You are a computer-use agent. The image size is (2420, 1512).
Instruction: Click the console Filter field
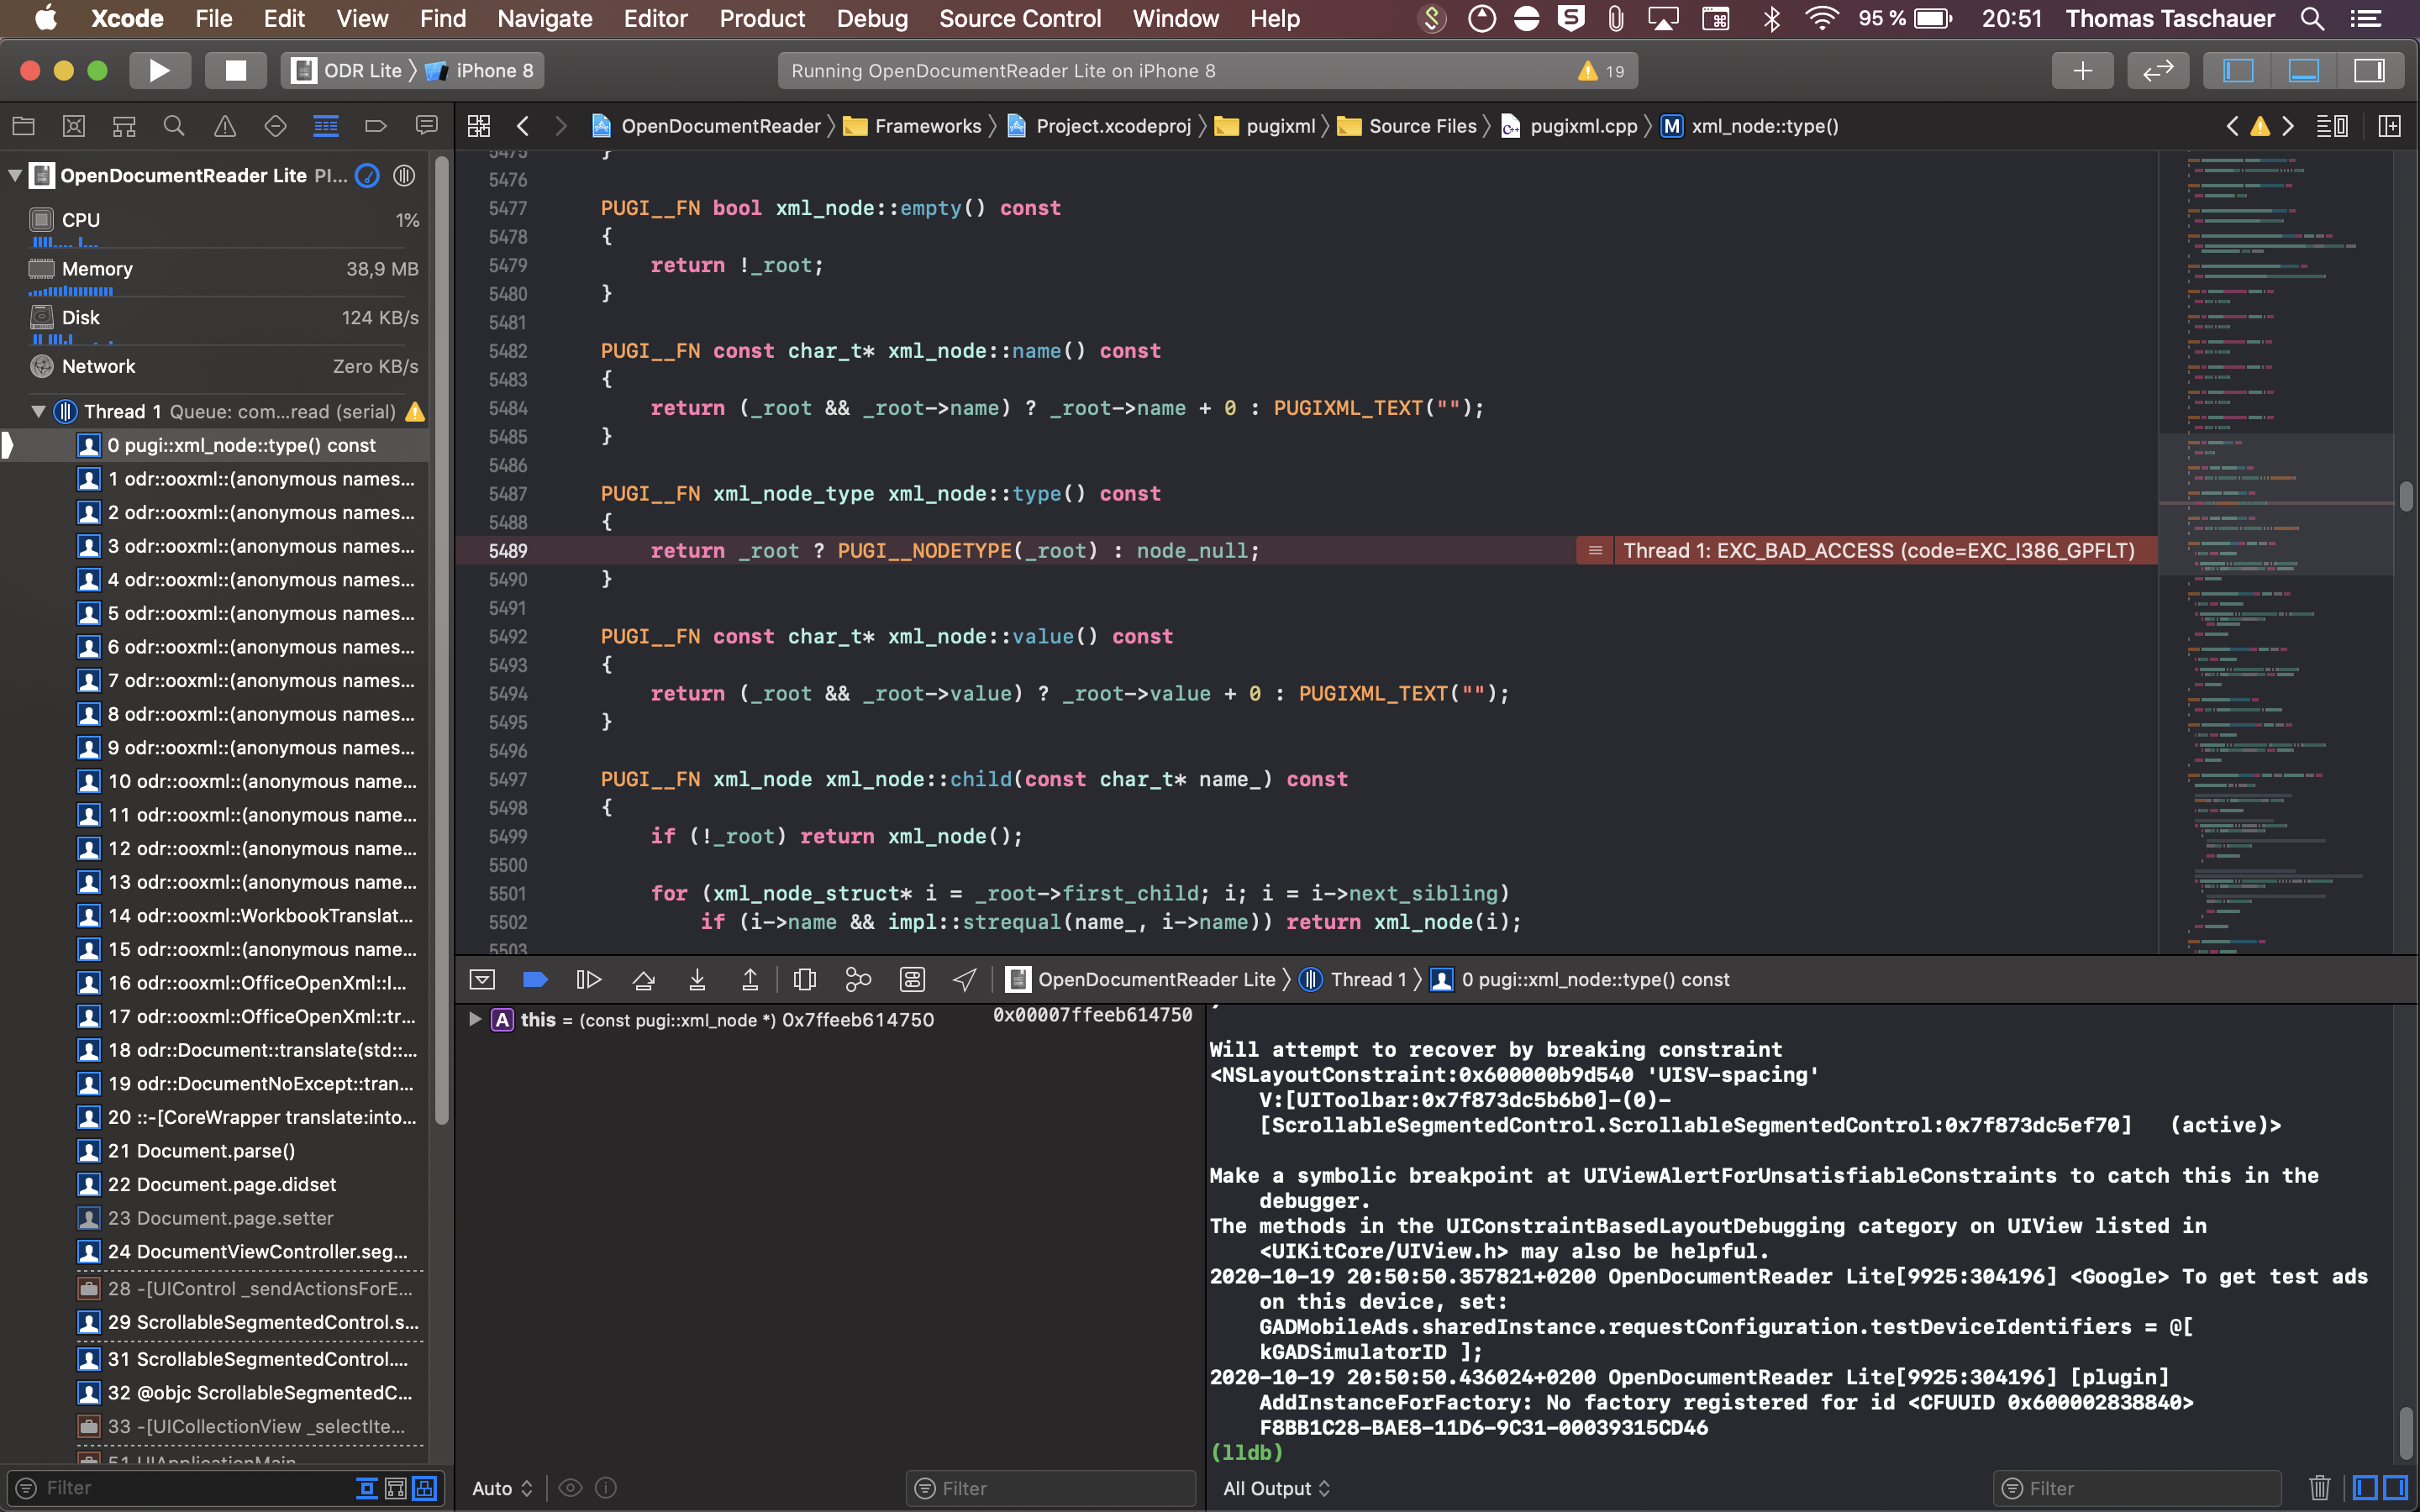2137,1488
